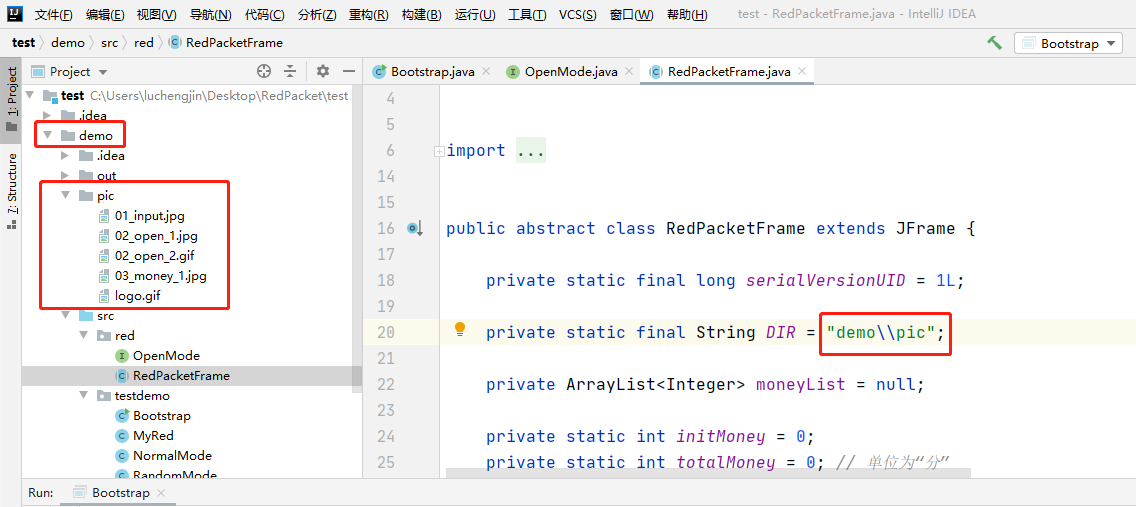Open Project panel settings gear
Screen dimensions: 1136x507
323,71
